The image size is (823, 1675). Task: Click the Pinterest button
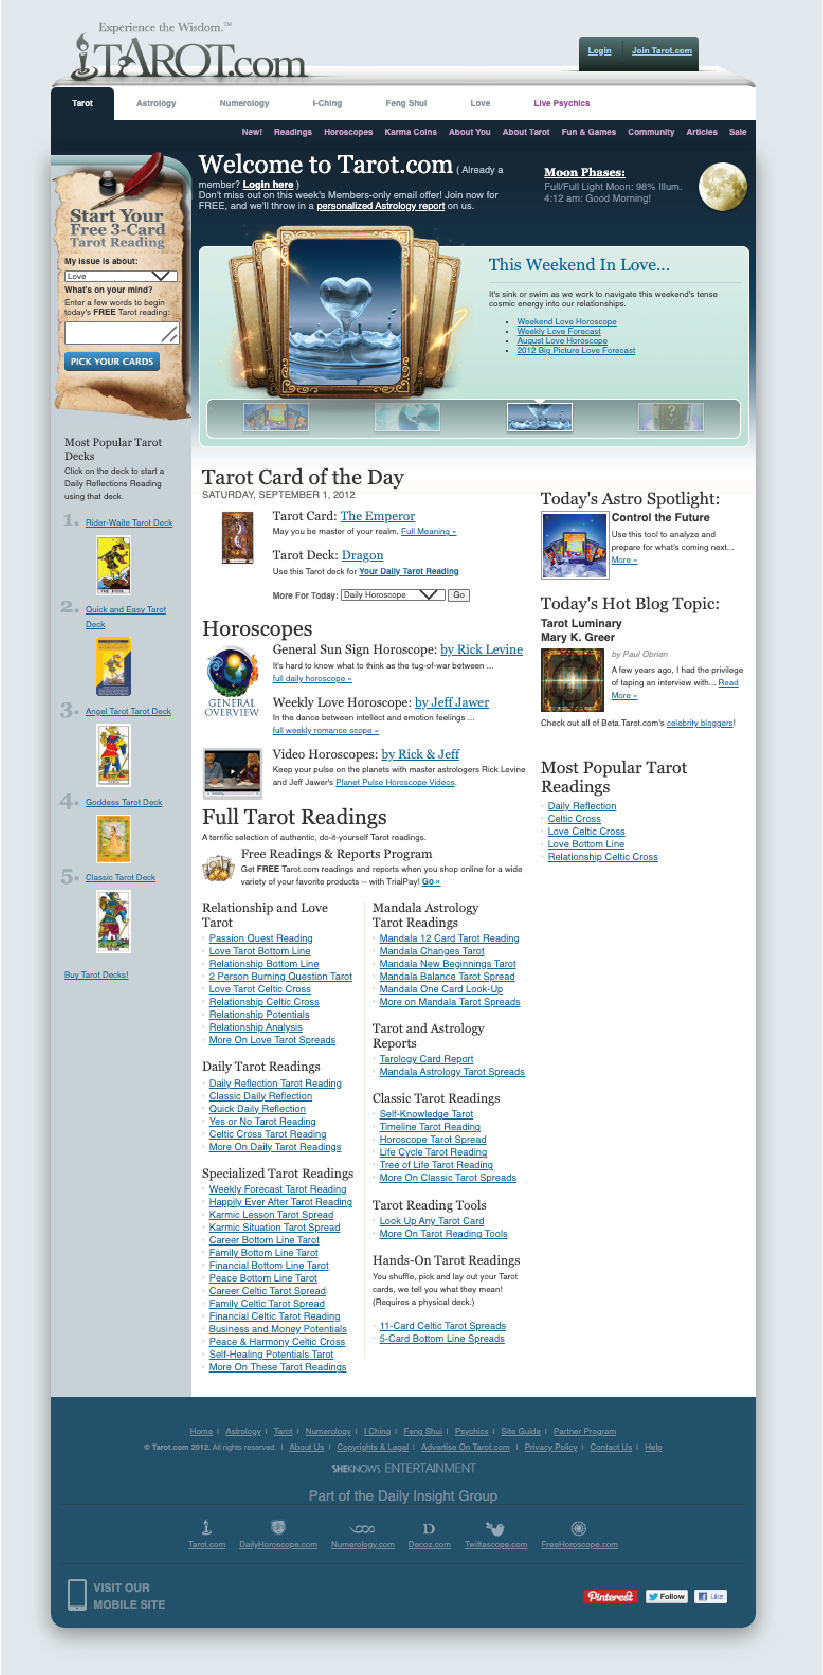point(610,1596)
